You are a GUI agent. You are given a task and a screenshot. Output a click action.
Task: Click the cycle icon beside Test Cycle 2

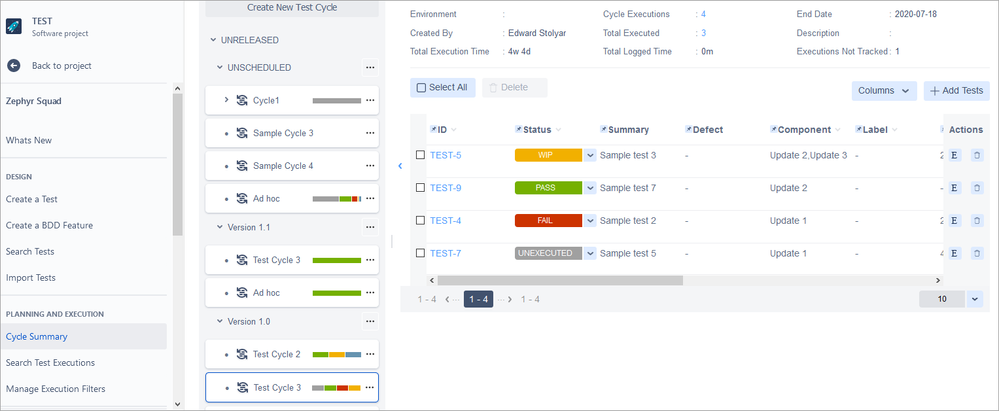click(242, 354)
